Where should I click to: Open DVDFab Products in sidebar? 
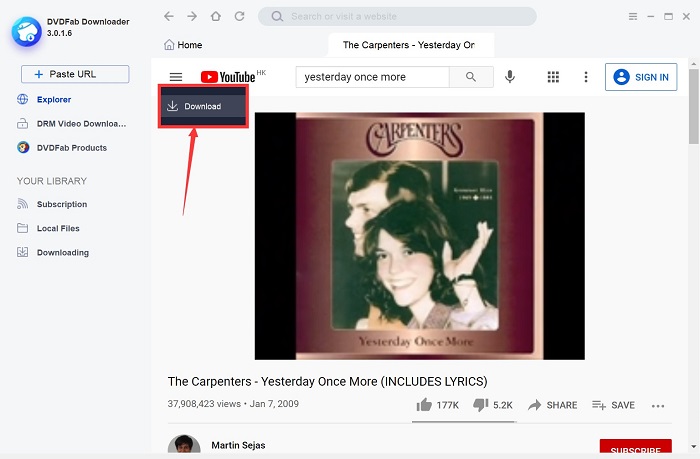(x=62, y=148)
